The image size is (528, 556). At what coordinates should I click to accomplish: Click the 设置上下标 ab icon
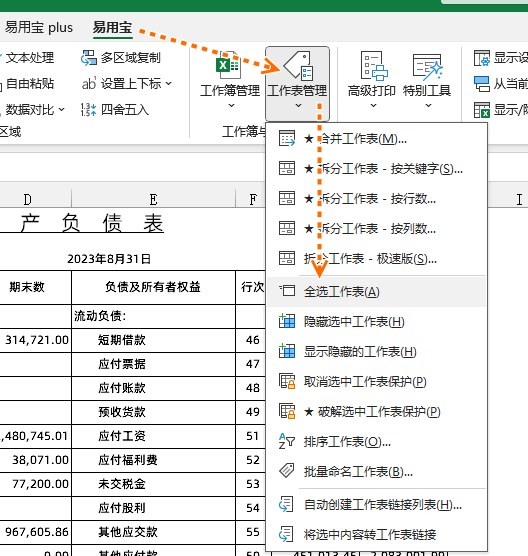pos(89,84)
